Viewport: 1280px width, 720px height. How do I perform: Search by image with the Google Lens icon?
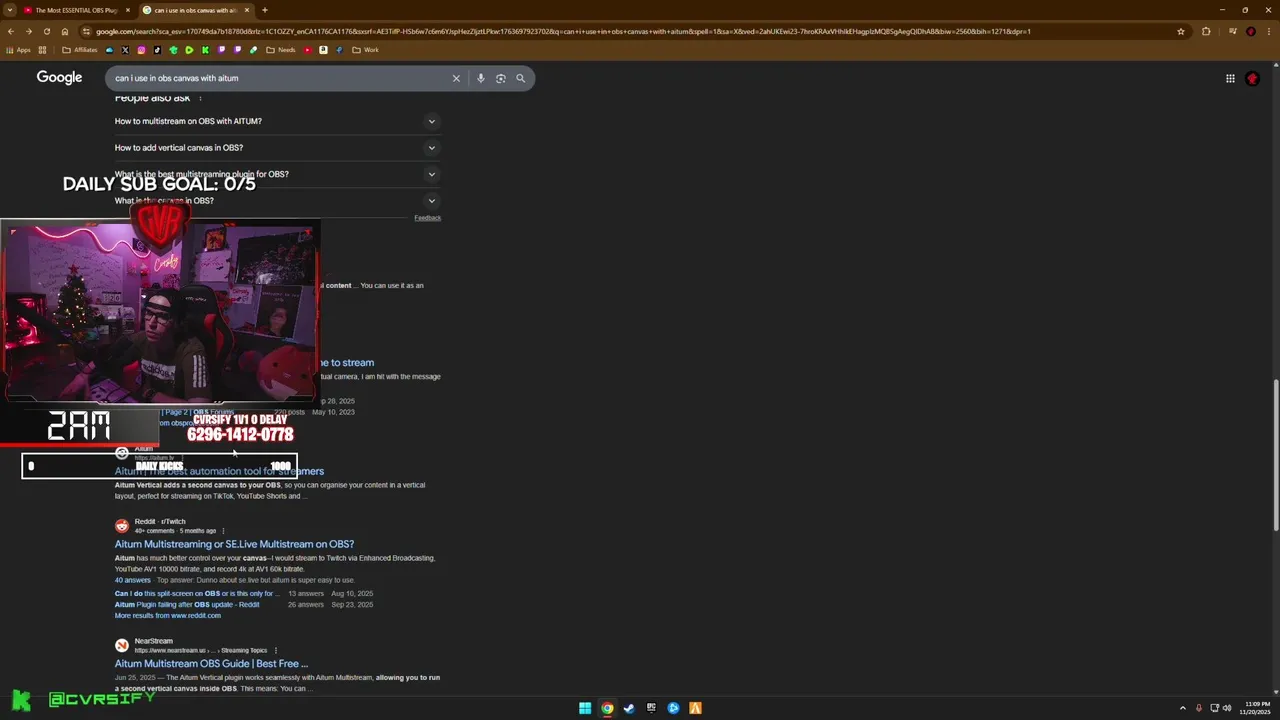(x=501, y=78)
